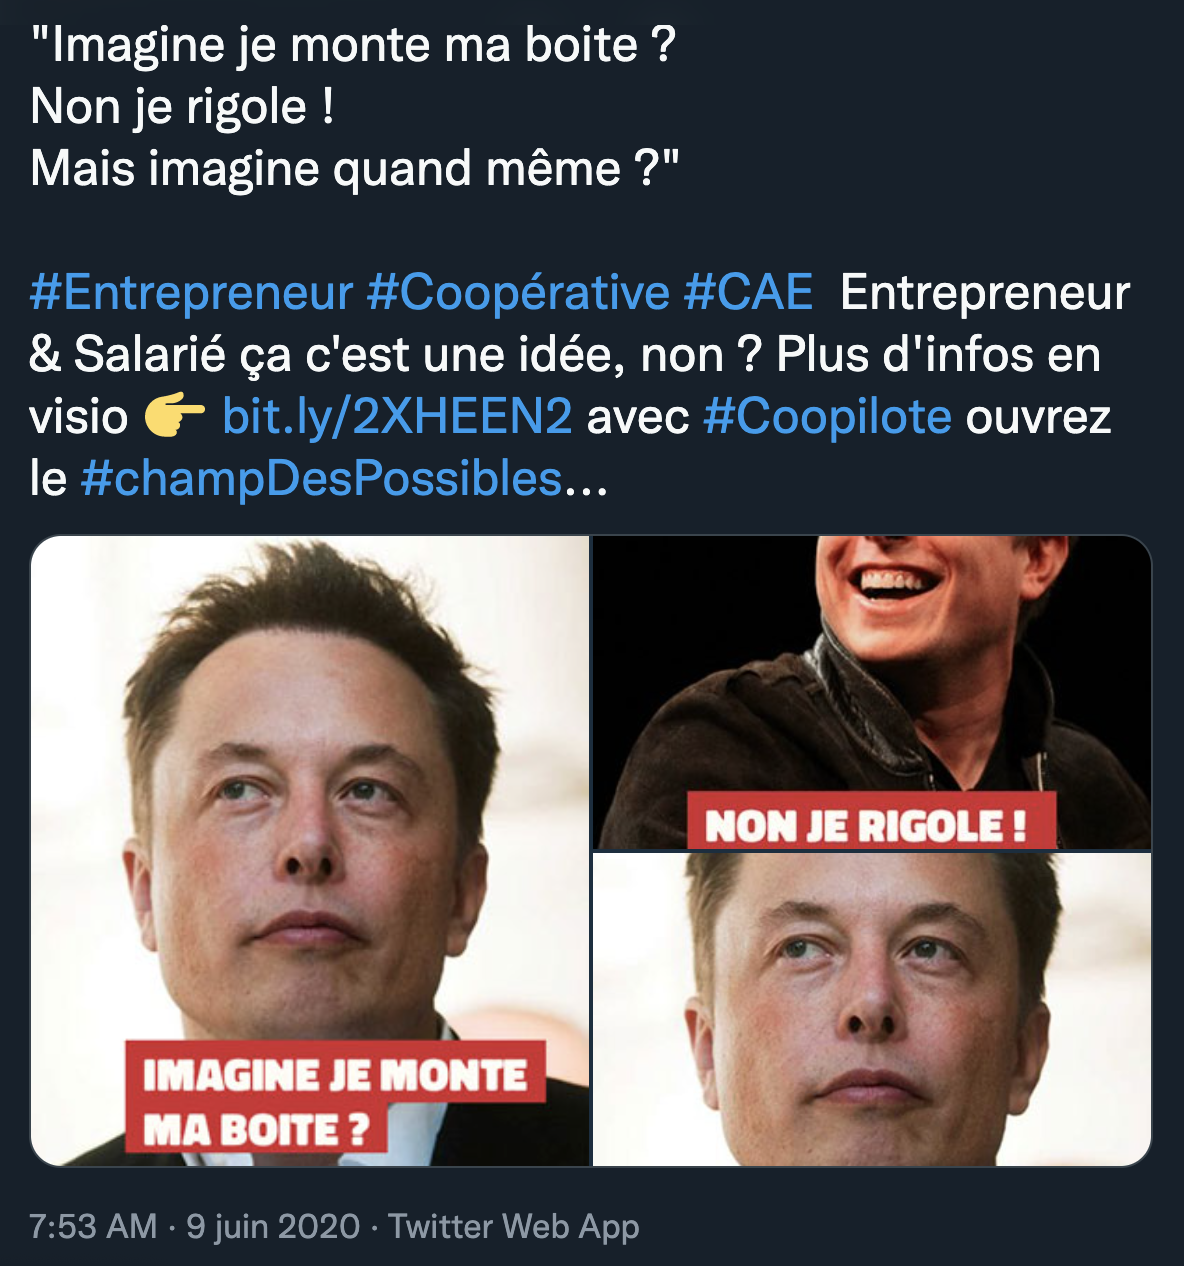Screen dimensions: 1184x1266
Task: Click the 7:53 AM timestamp
Action: pyautogui.click(x=93, y=1226)
